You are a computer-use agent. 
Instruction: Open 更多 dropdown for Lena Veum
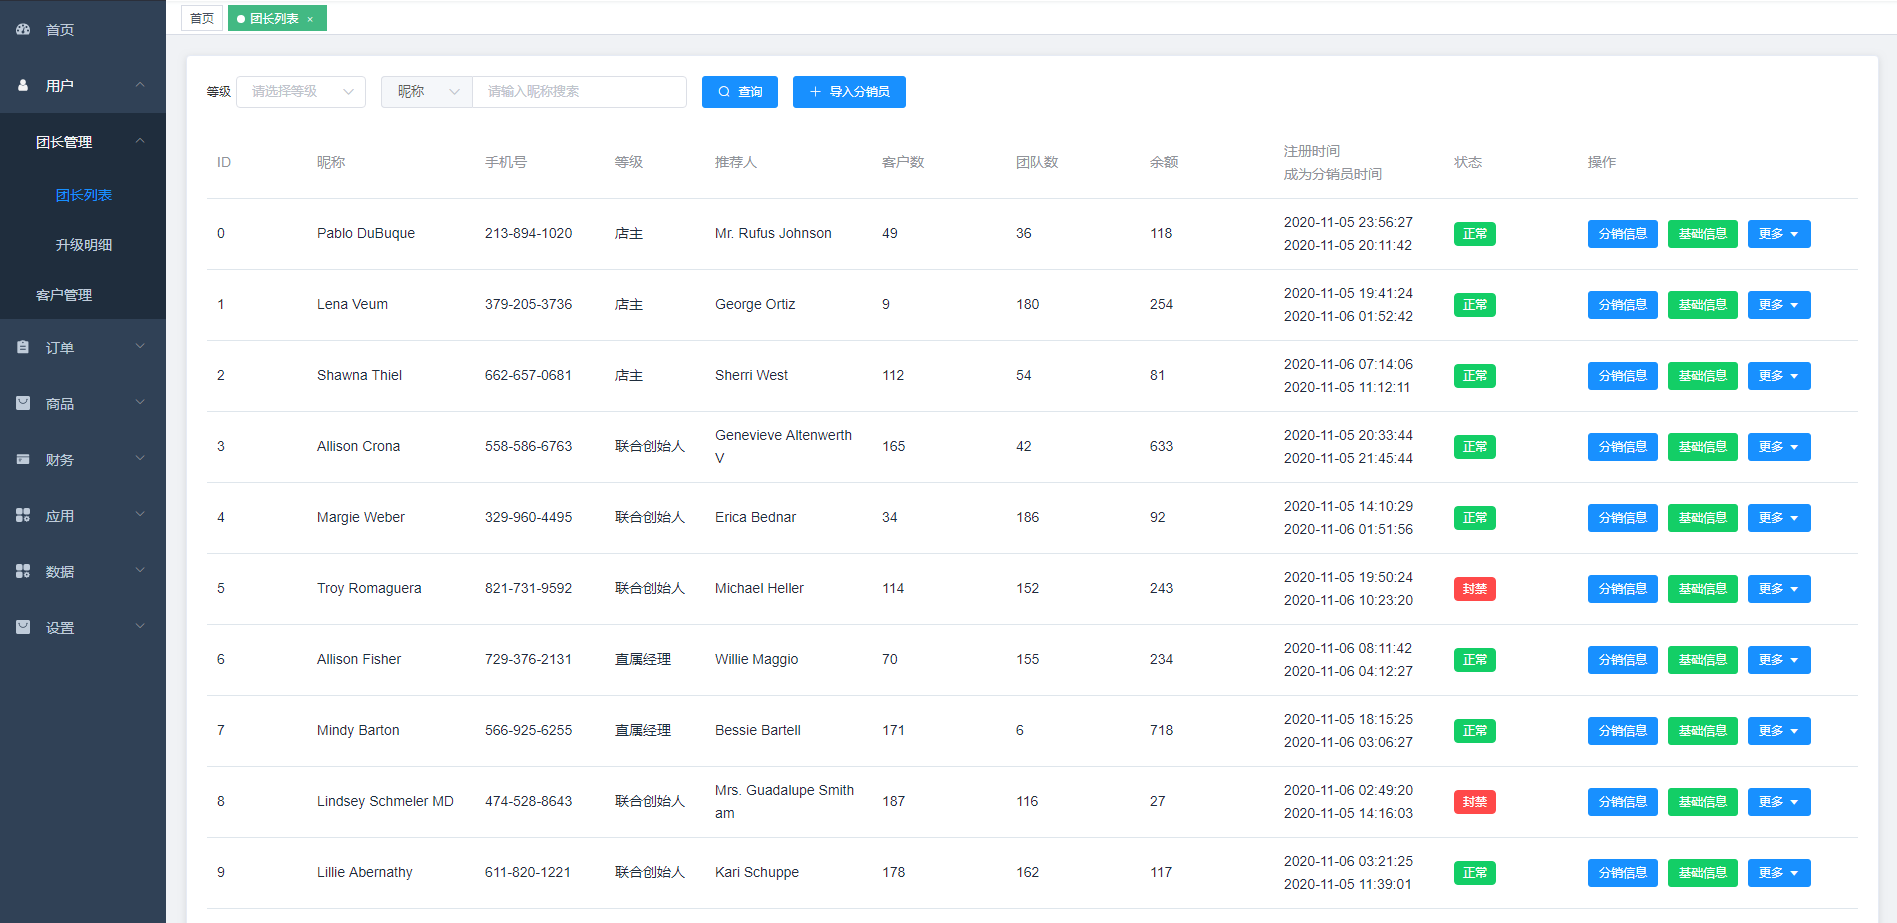pos(1779,305)
